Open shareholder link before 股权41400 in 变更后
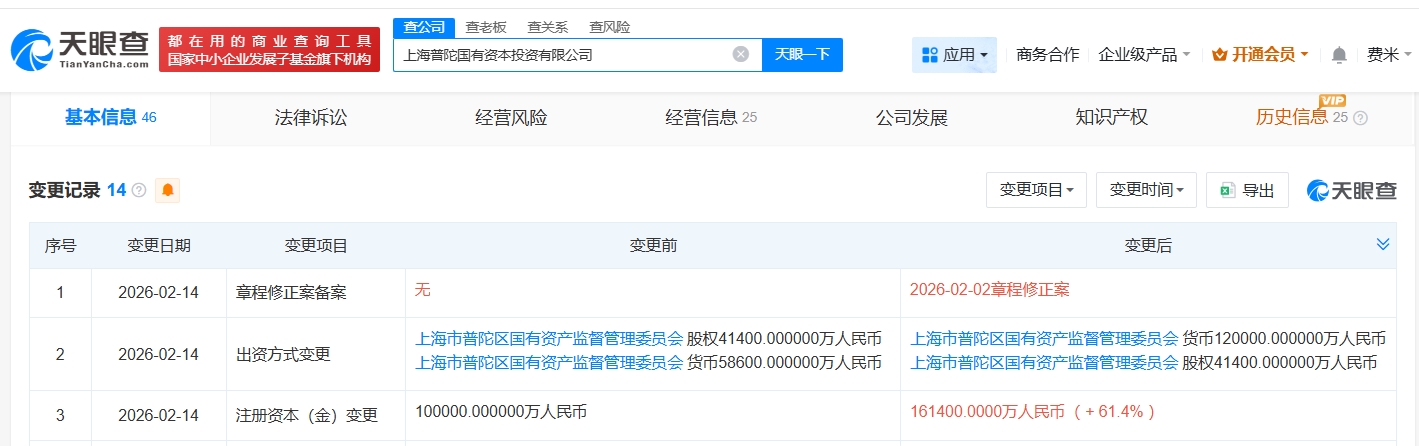 (1044, 362)
